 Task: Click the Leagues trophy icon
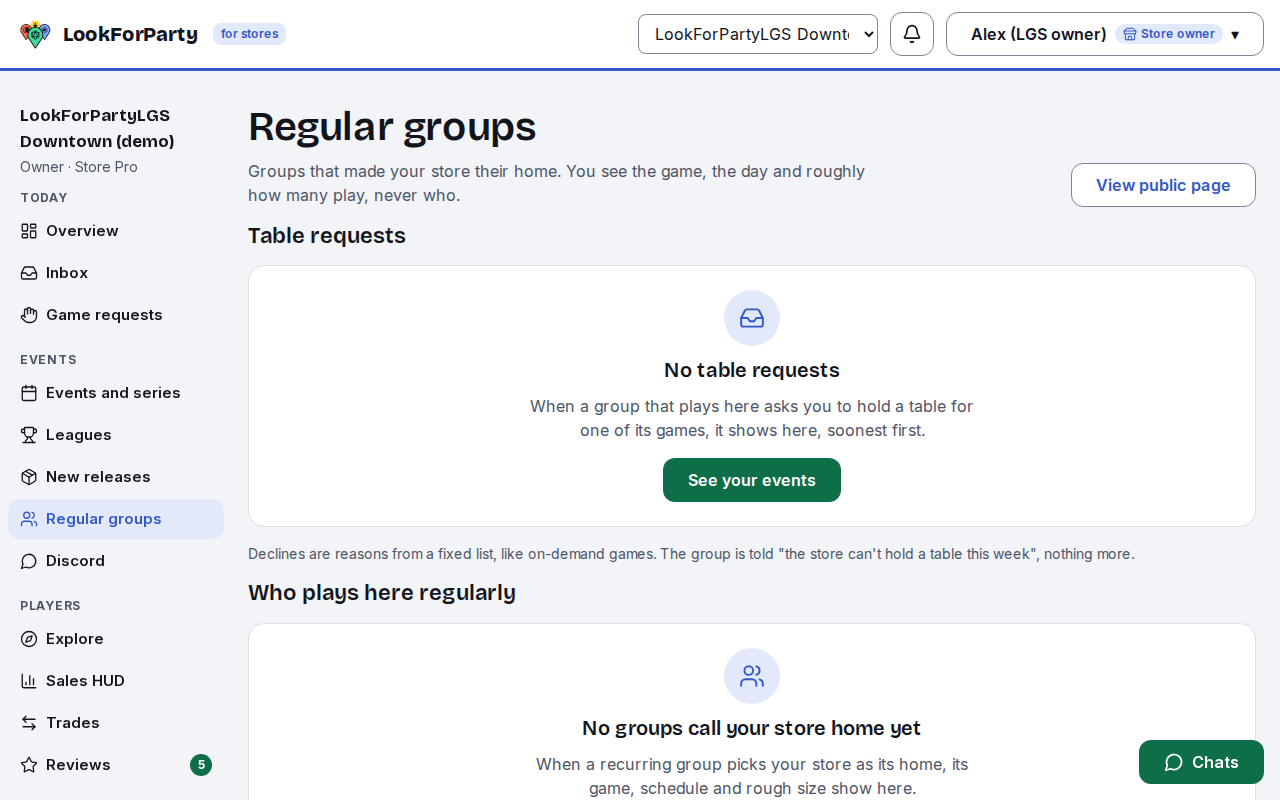(x=29, y=435)
